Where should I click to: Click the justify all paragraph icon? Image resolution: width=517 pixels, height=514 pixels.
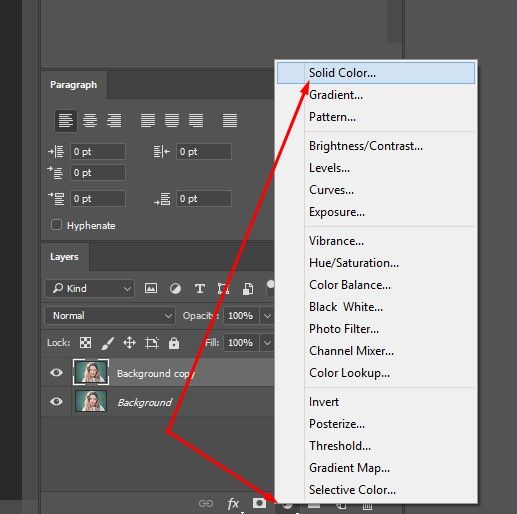coord(230,121)
